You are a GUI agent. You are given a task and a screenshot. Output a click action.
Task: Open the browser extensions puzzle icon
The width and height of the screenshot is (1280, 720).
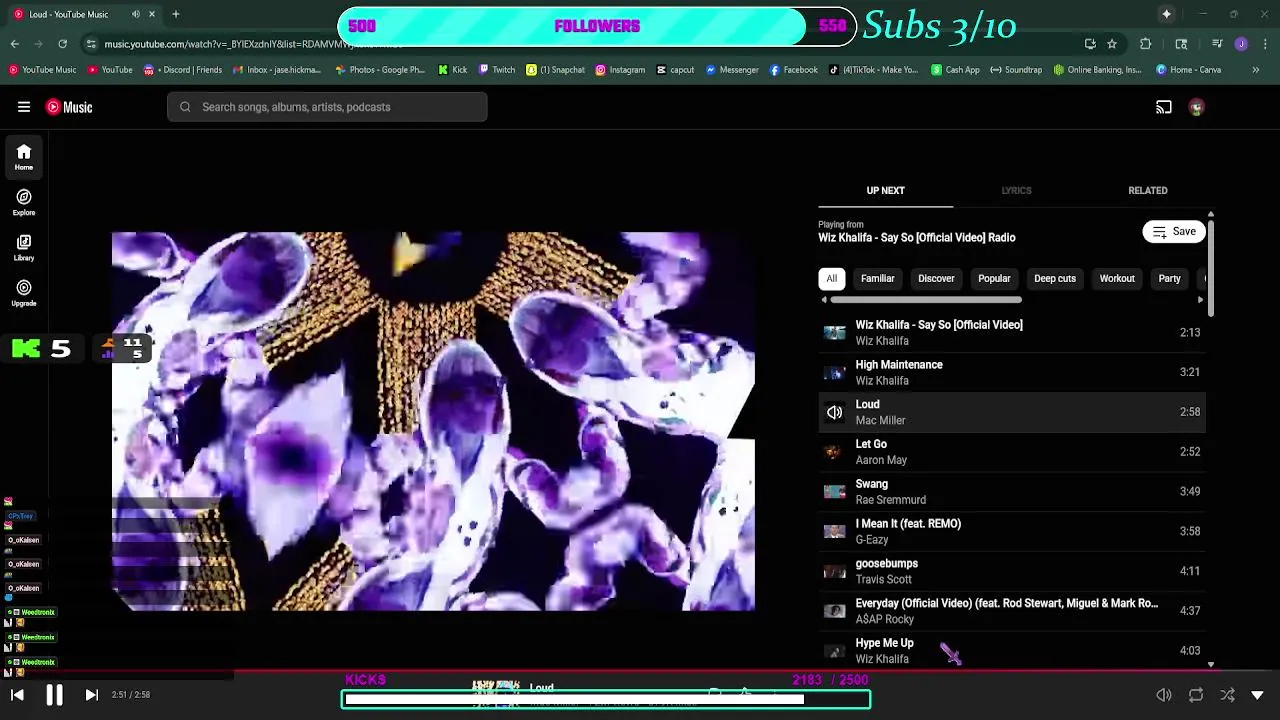(x=1146, y=44)
